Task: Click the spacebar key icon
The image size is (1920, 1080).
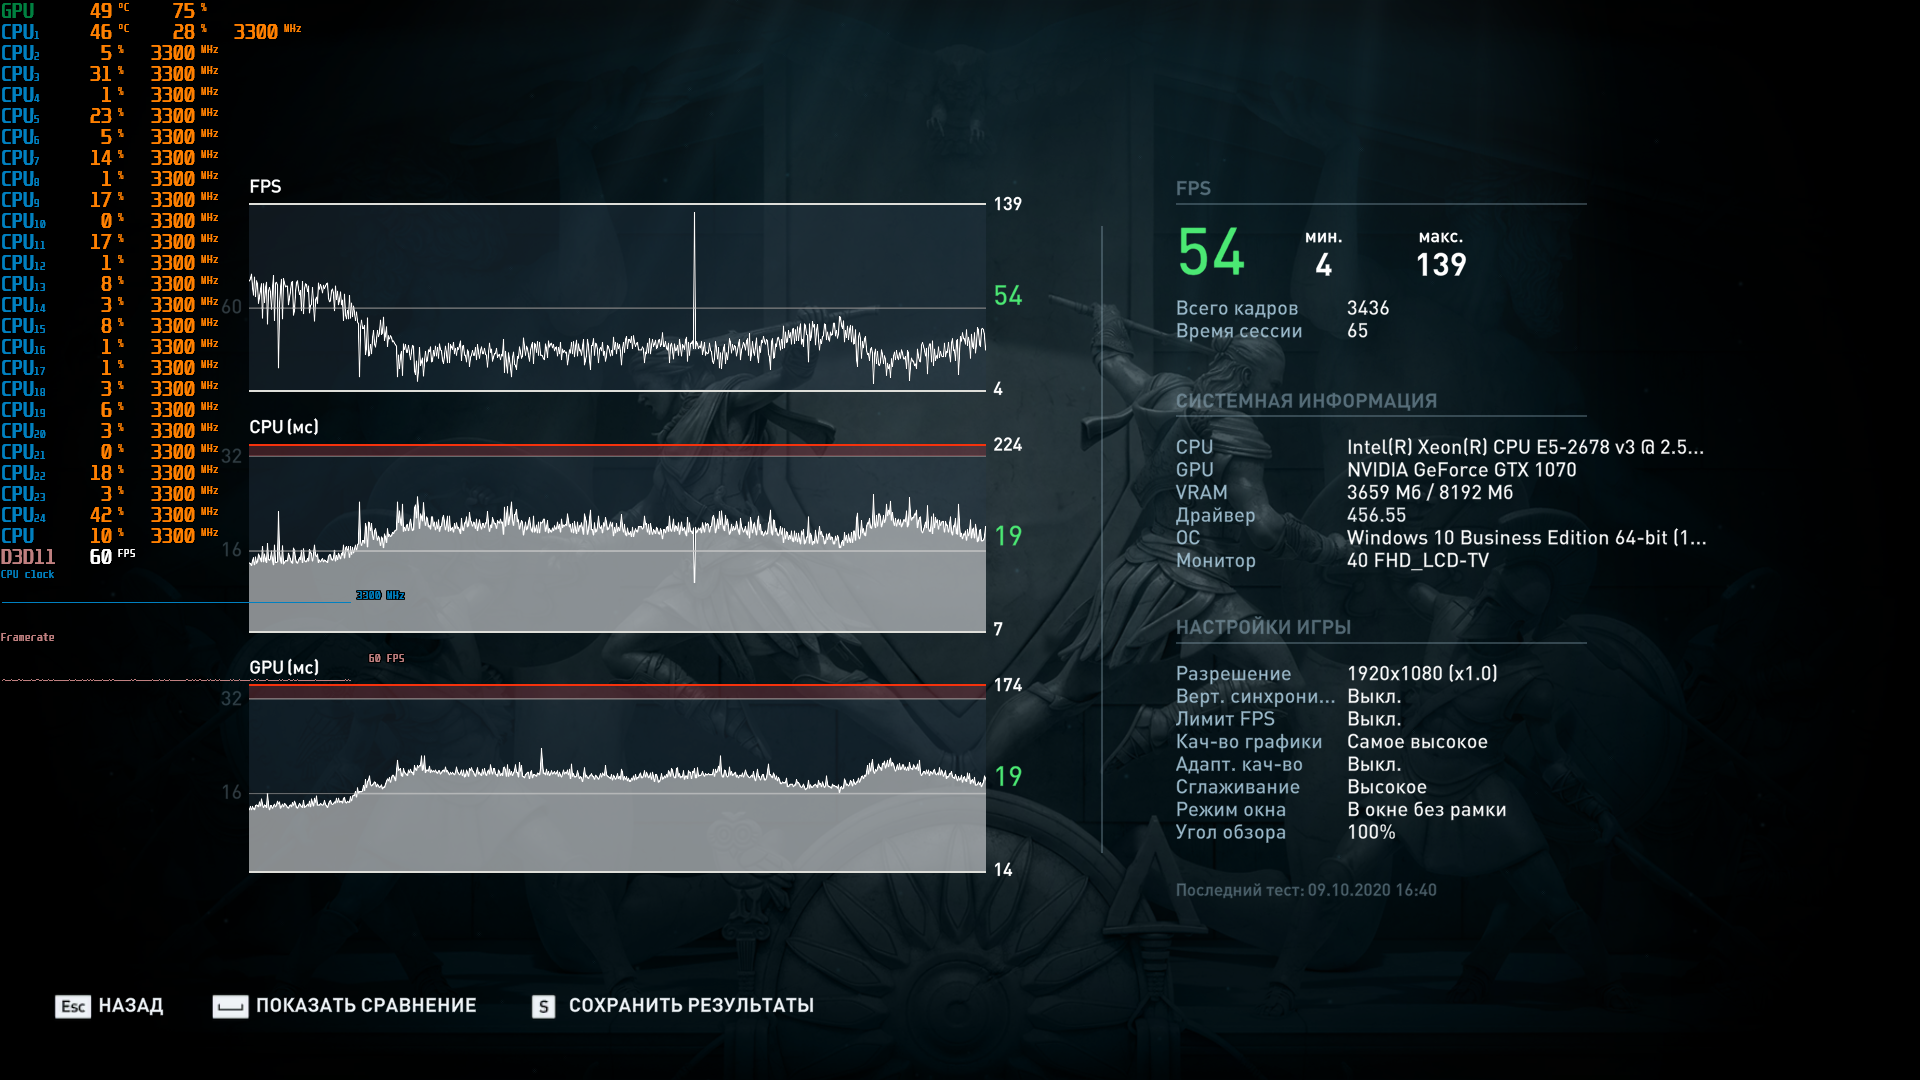Action: coord(230,1006)
